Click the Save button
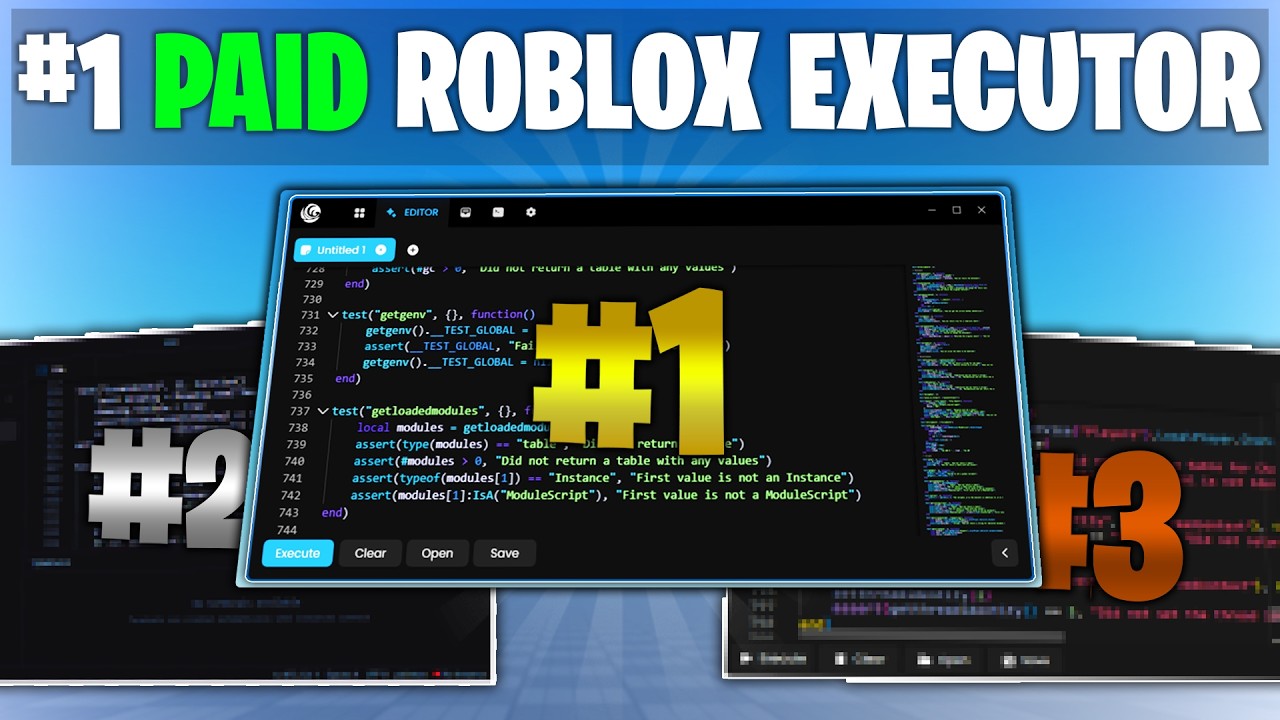Image resolution: width=1280 pixels, height=720 pixels. pos(504,553)
